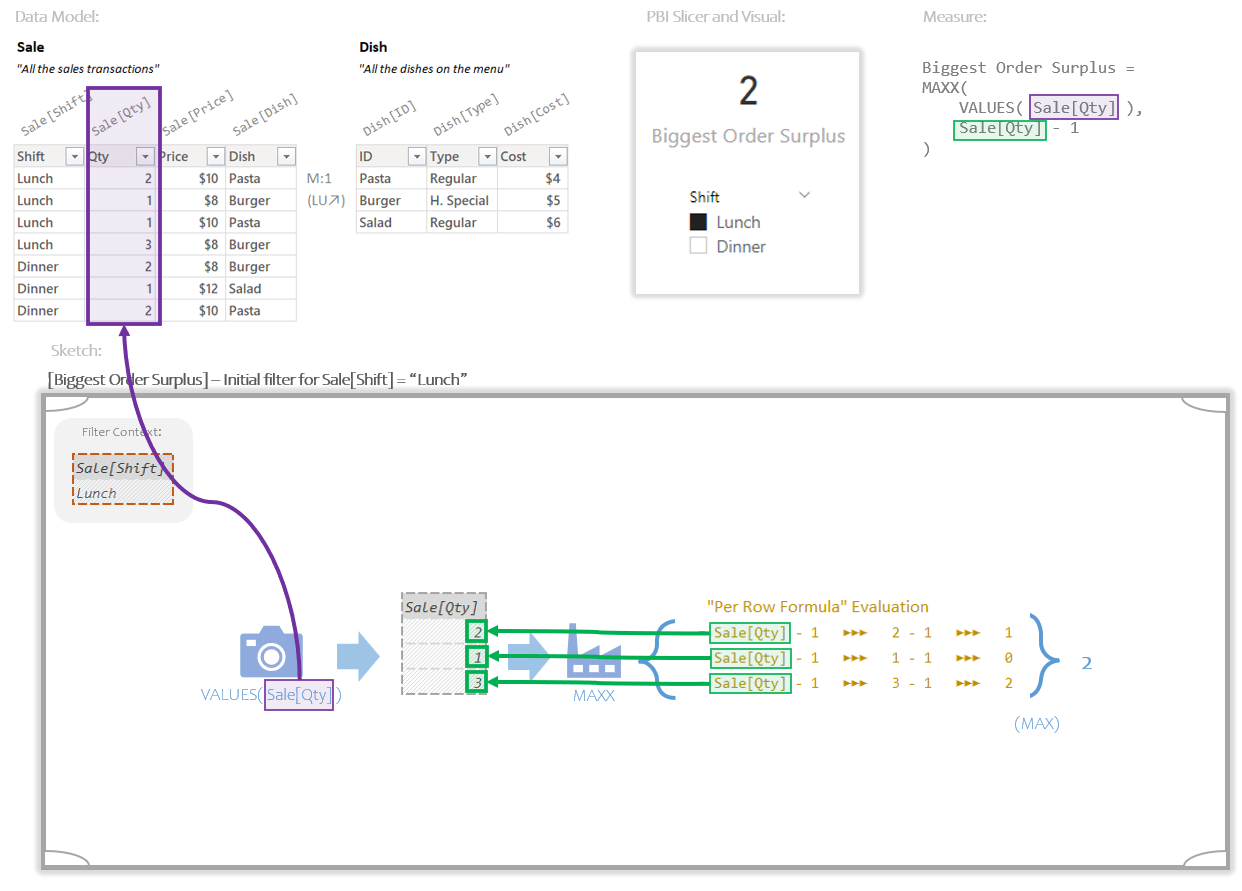Image resolution: width=1242 pixels, height=891 pixels.
Task: Click the green Sale[Qty] box in the measure
Action: 999,129
